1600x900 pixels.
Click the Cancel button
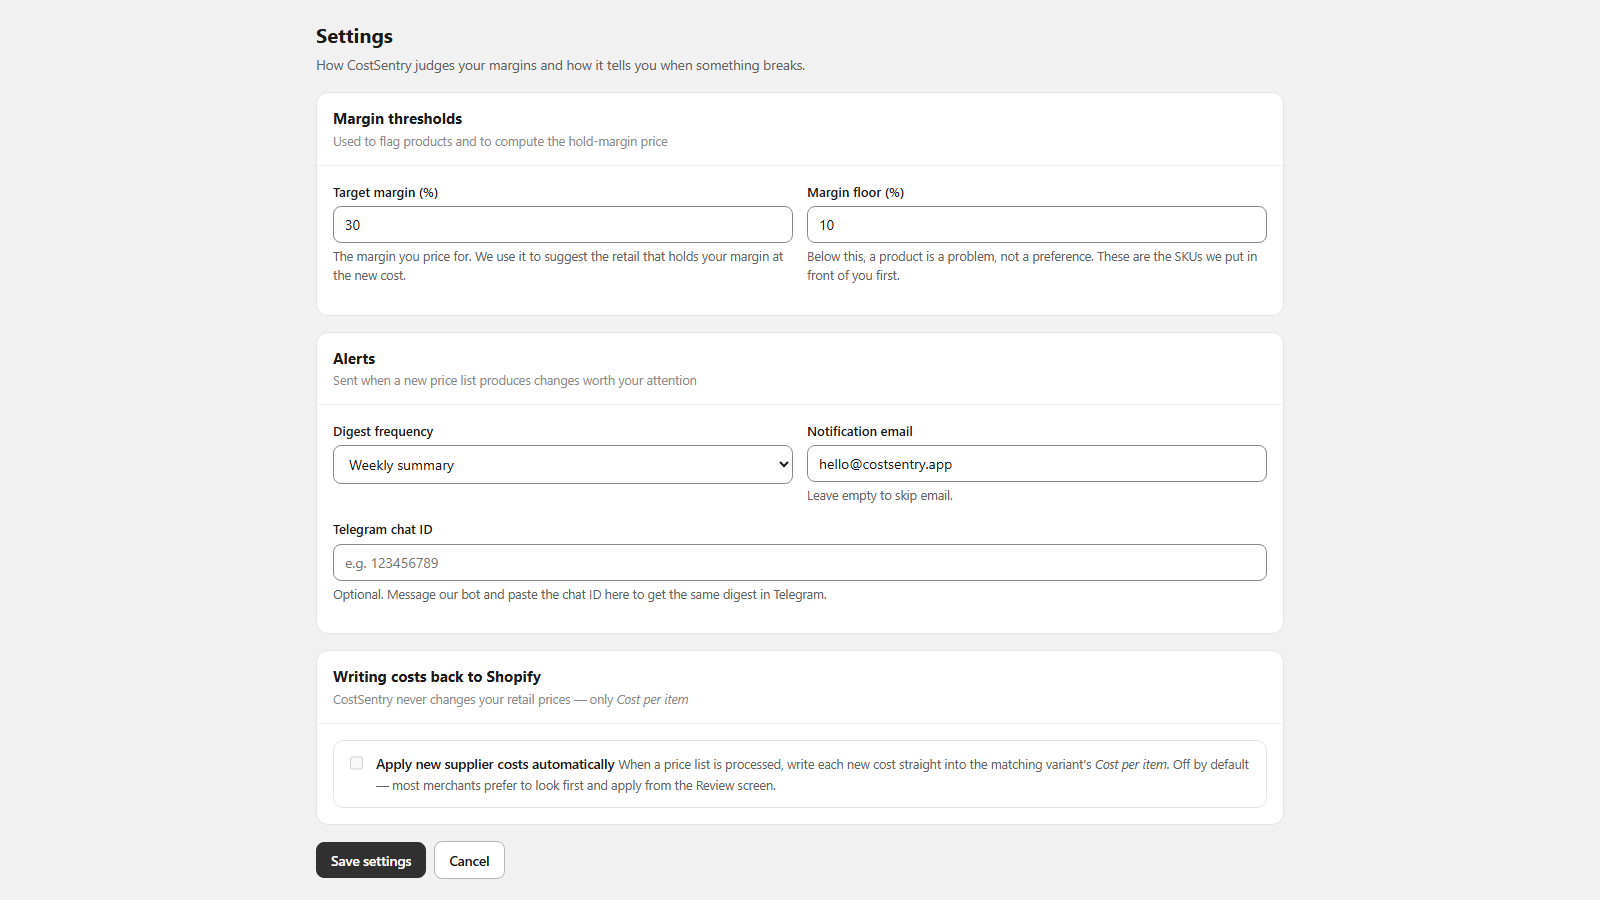(469, 861)
